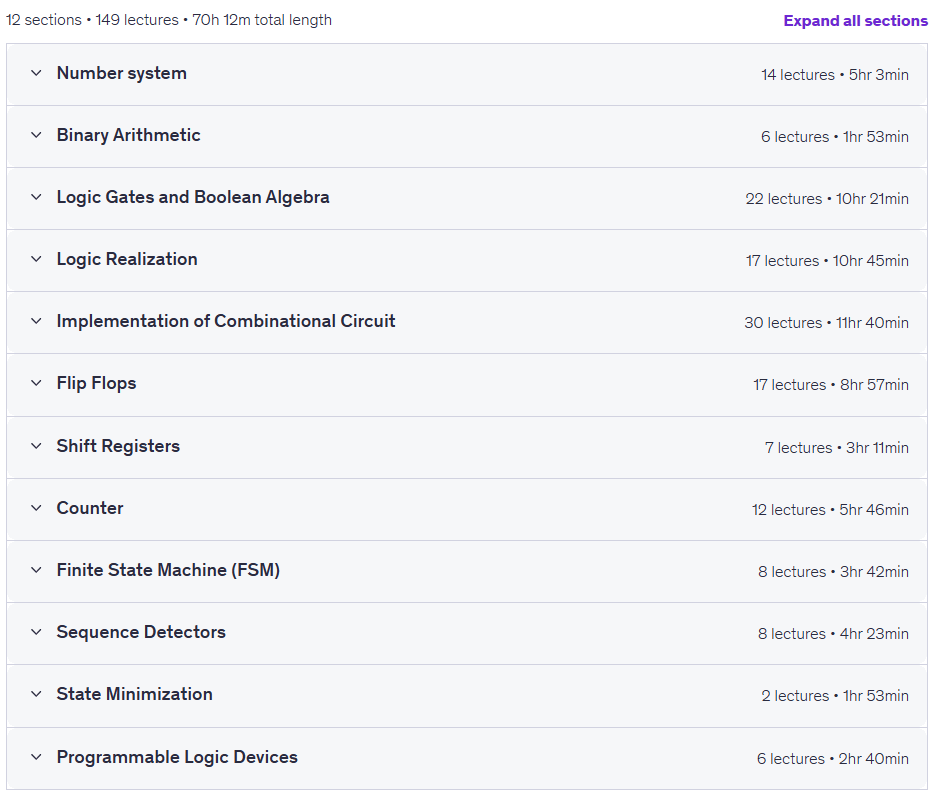
Task: Click the '7 lectures • 3hr 11min' text
Action: point(837,448)
